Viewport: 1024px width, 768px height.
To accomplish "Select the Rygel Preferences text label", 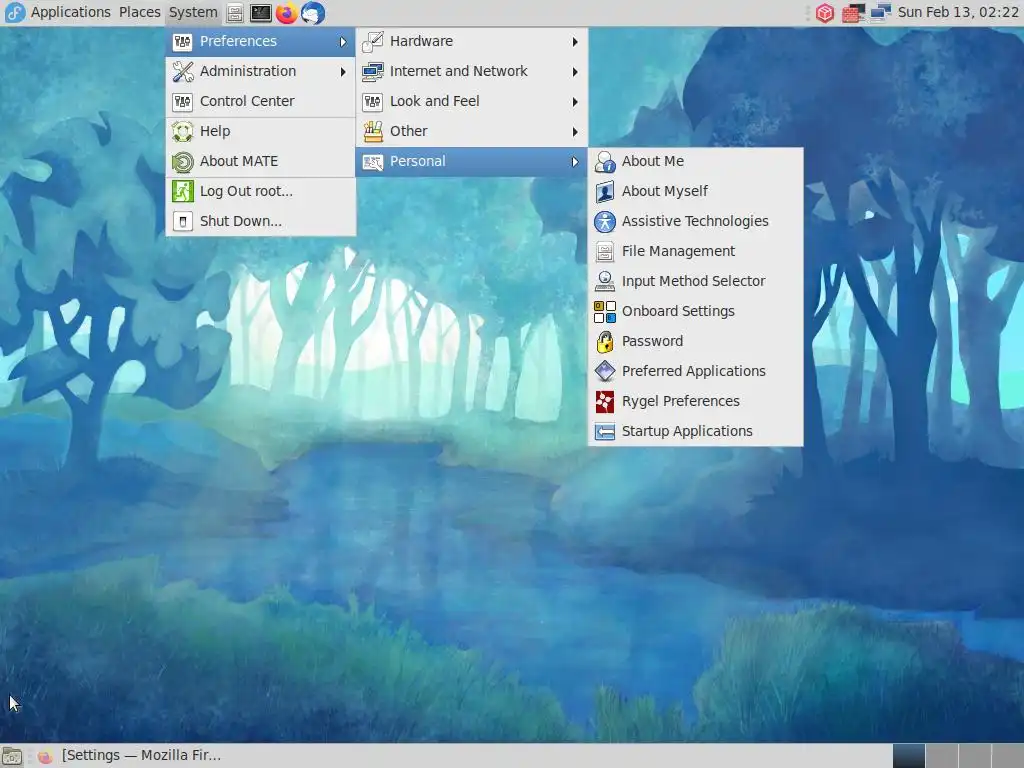I will [x=680, y=402].
